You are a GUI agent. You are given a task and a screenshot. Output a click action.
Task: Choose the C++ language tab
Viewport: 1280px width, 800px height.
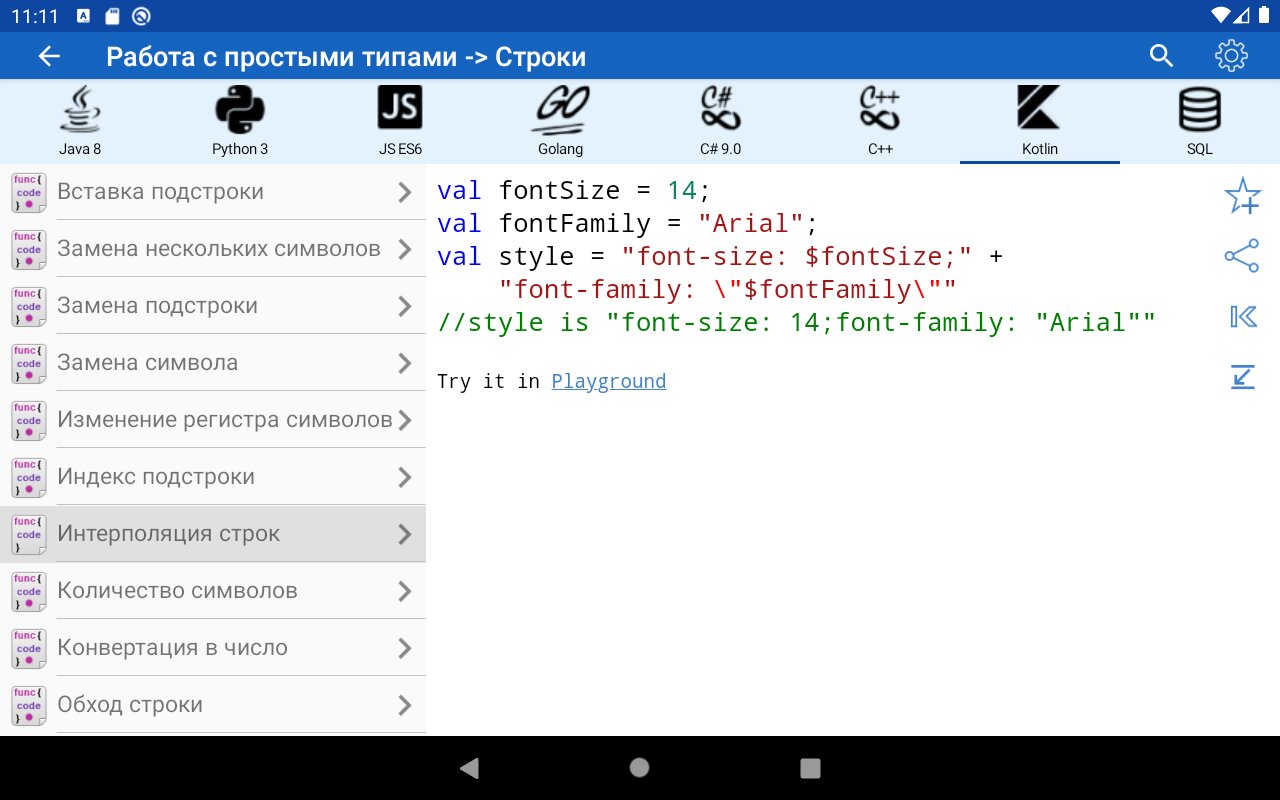click(x=880, y=121)
